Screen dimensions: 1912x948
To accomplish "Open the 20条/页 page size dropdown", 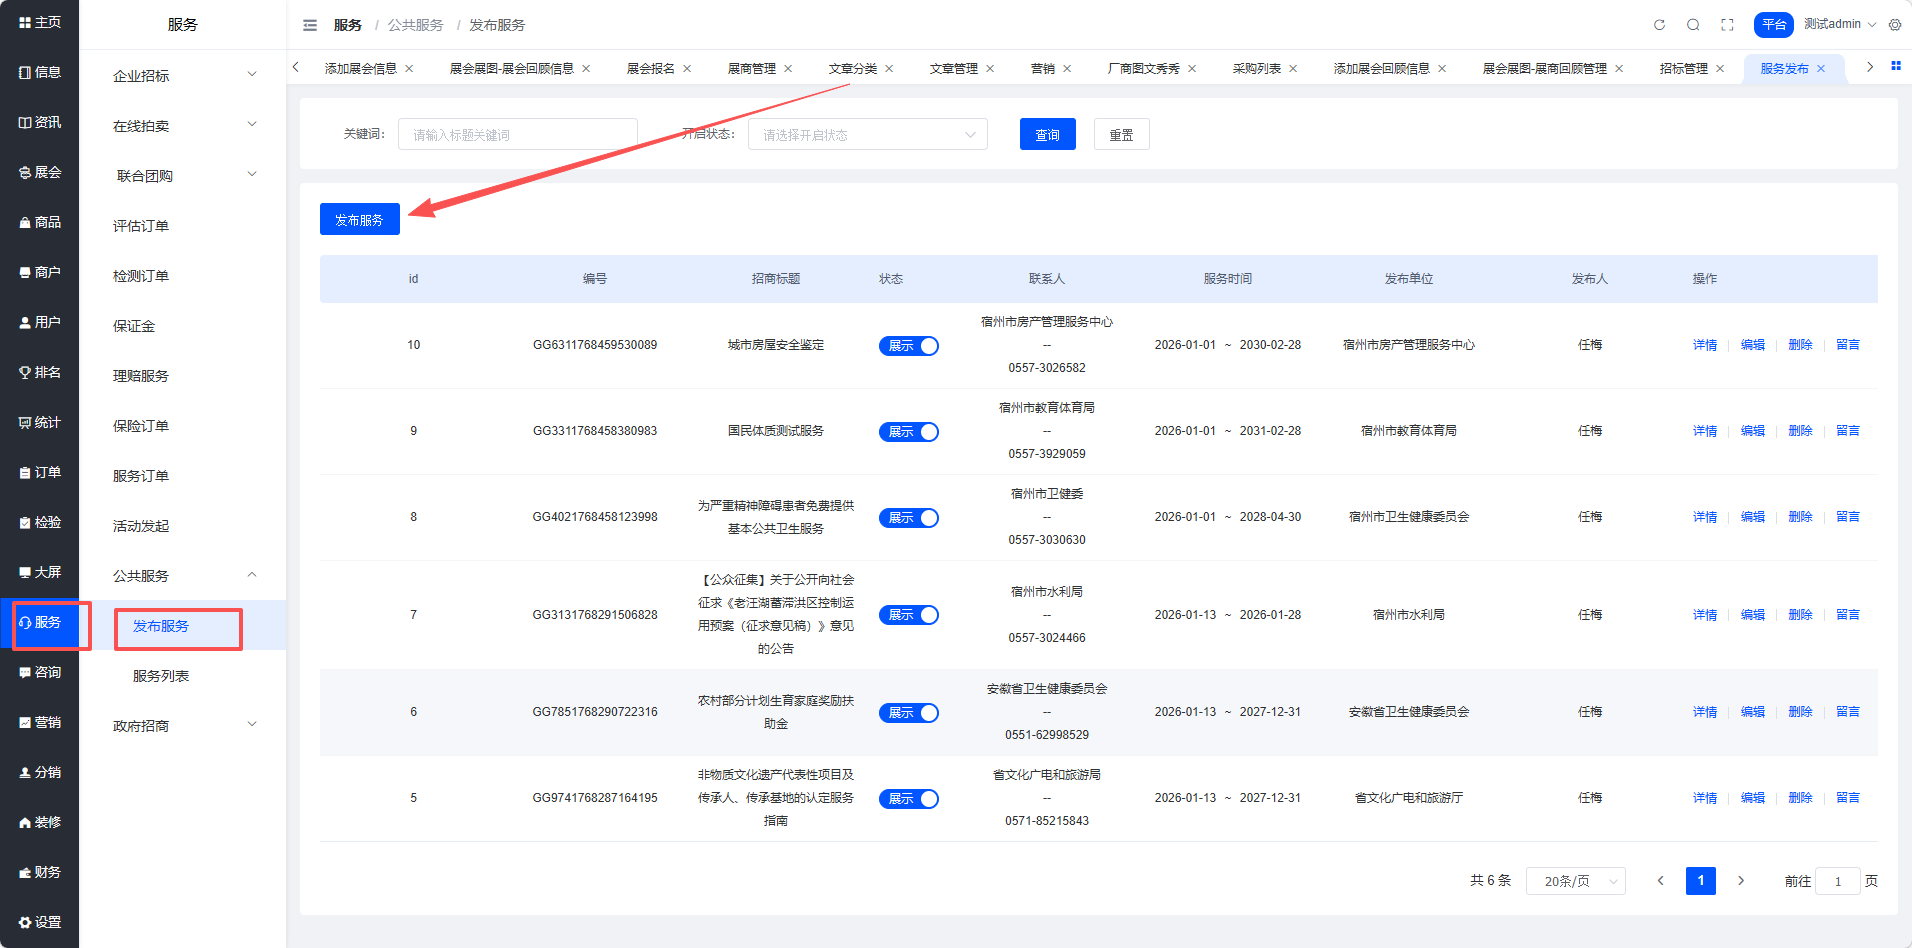I will click(x=1575, y=881).
